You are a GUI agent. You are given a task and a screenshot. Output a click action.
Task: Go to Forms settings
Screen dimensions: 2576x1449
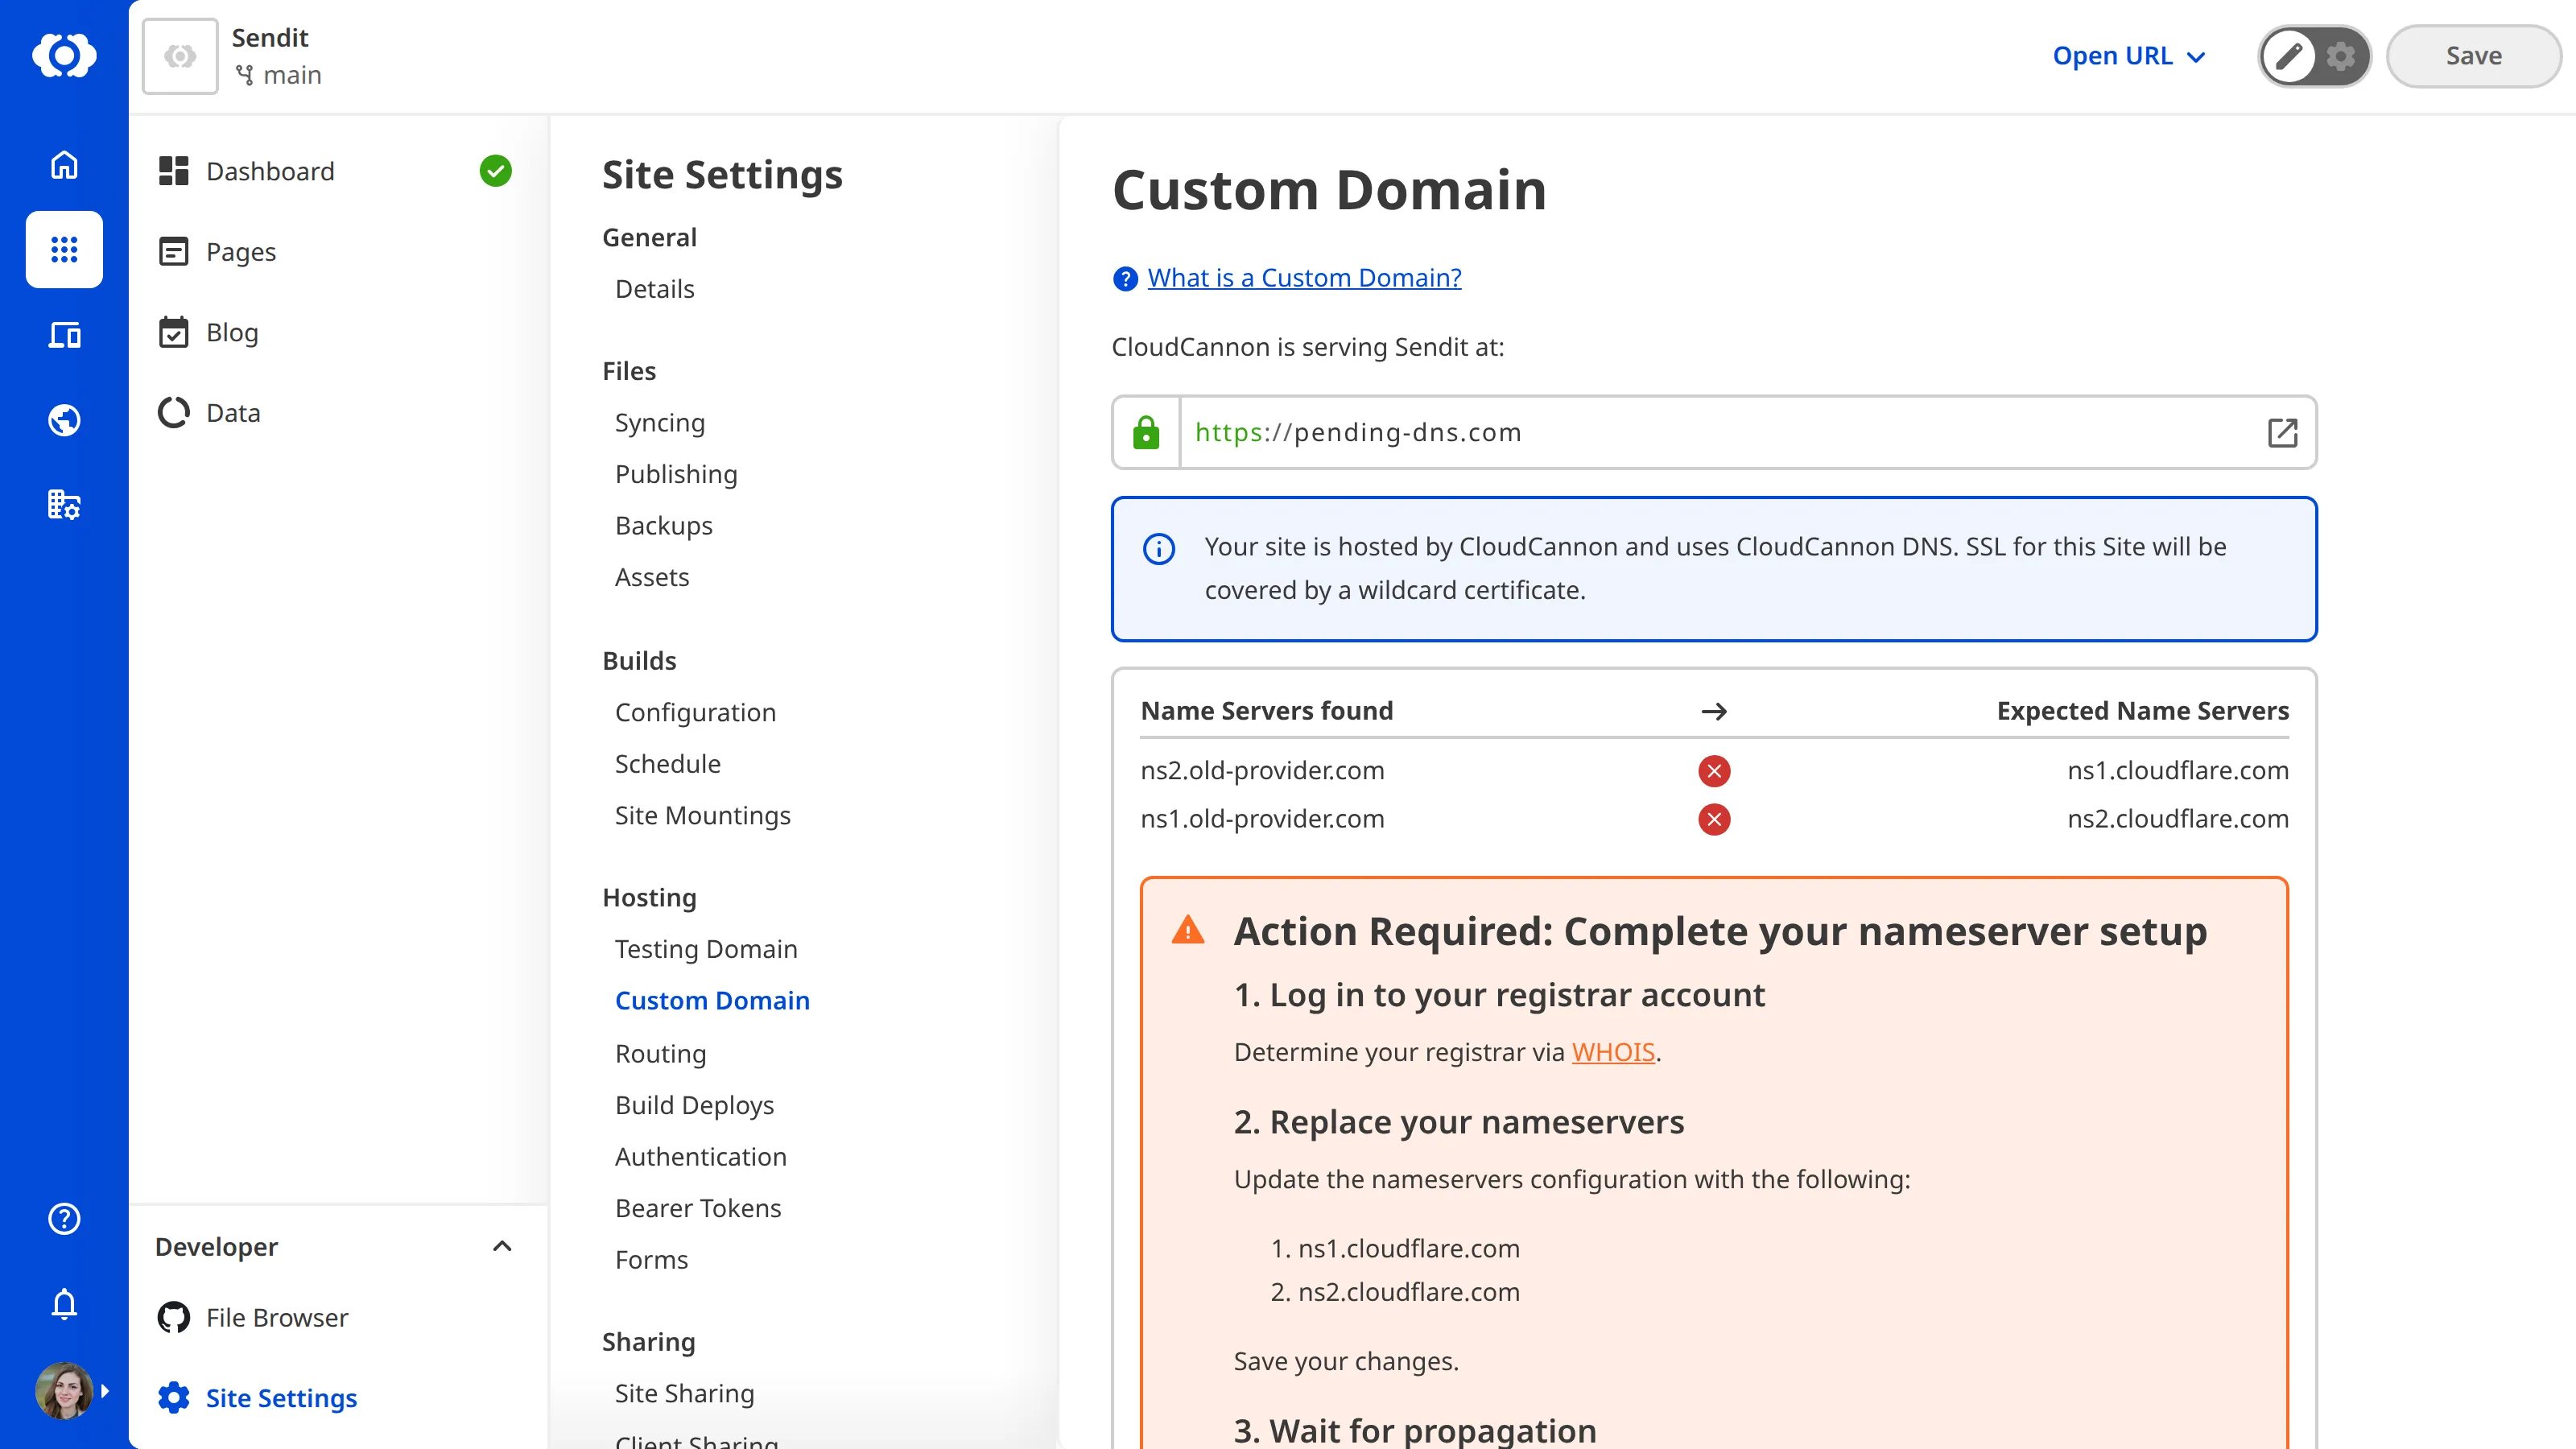[x=651, y=1260]
